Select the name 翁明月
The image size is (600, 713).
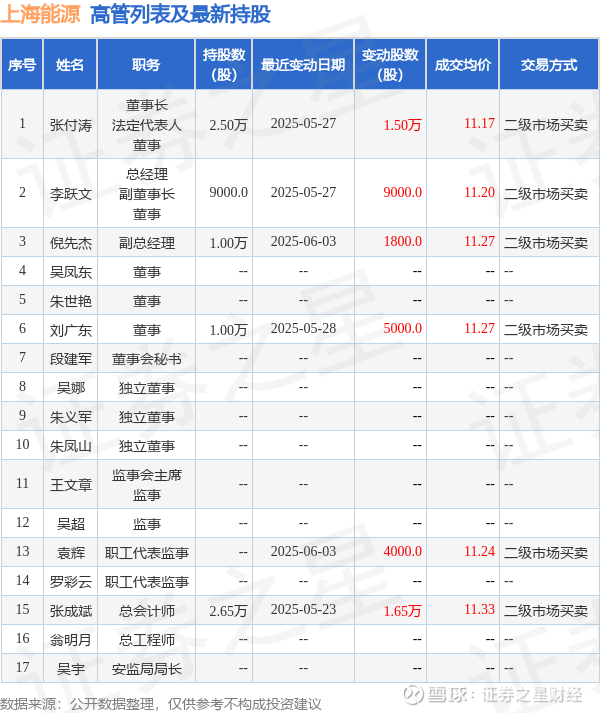pyautogui.click(x=71, y=640)
